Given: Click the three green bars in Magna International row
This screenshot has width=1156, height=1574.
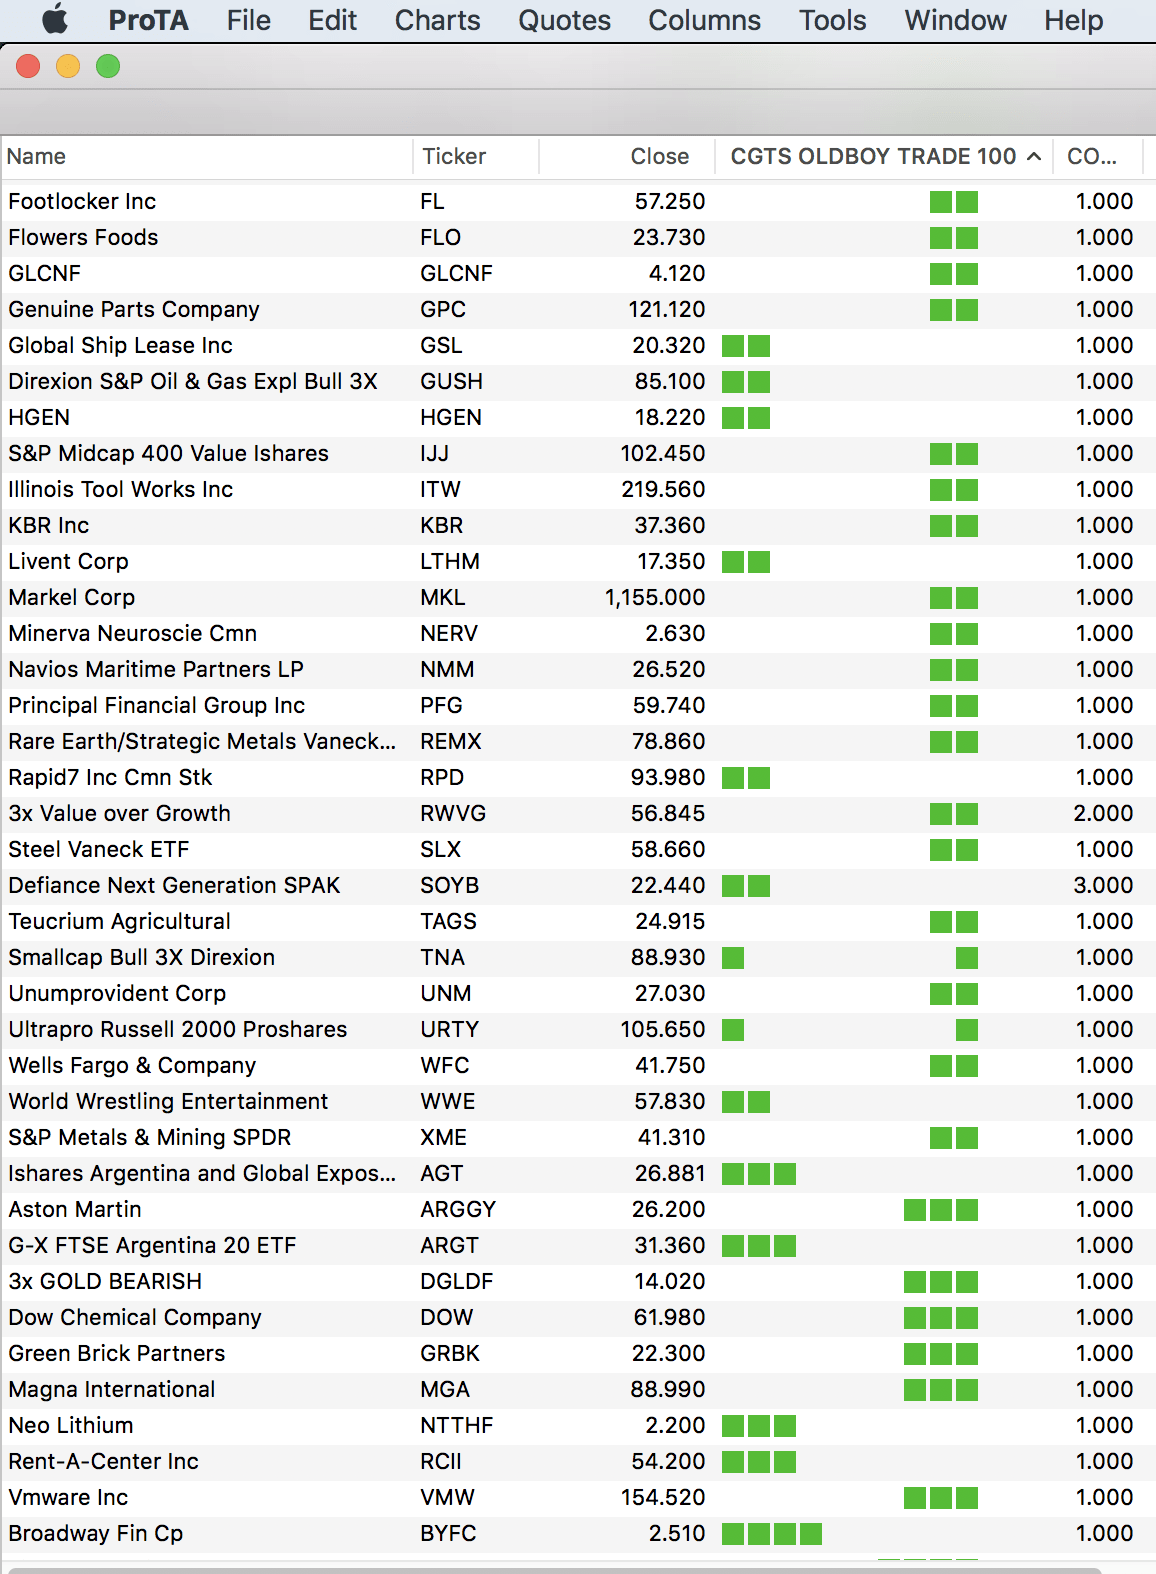Looking at the screenshot, I should [941, 1390].
